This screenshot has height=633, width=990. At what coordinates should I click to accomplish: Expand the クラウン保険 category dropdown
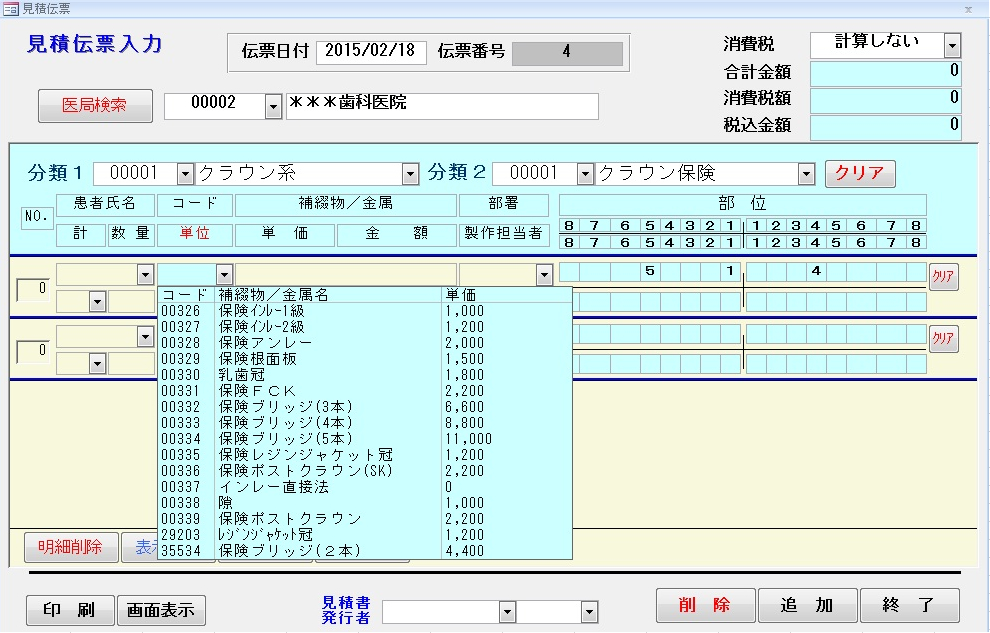(806, 174)
